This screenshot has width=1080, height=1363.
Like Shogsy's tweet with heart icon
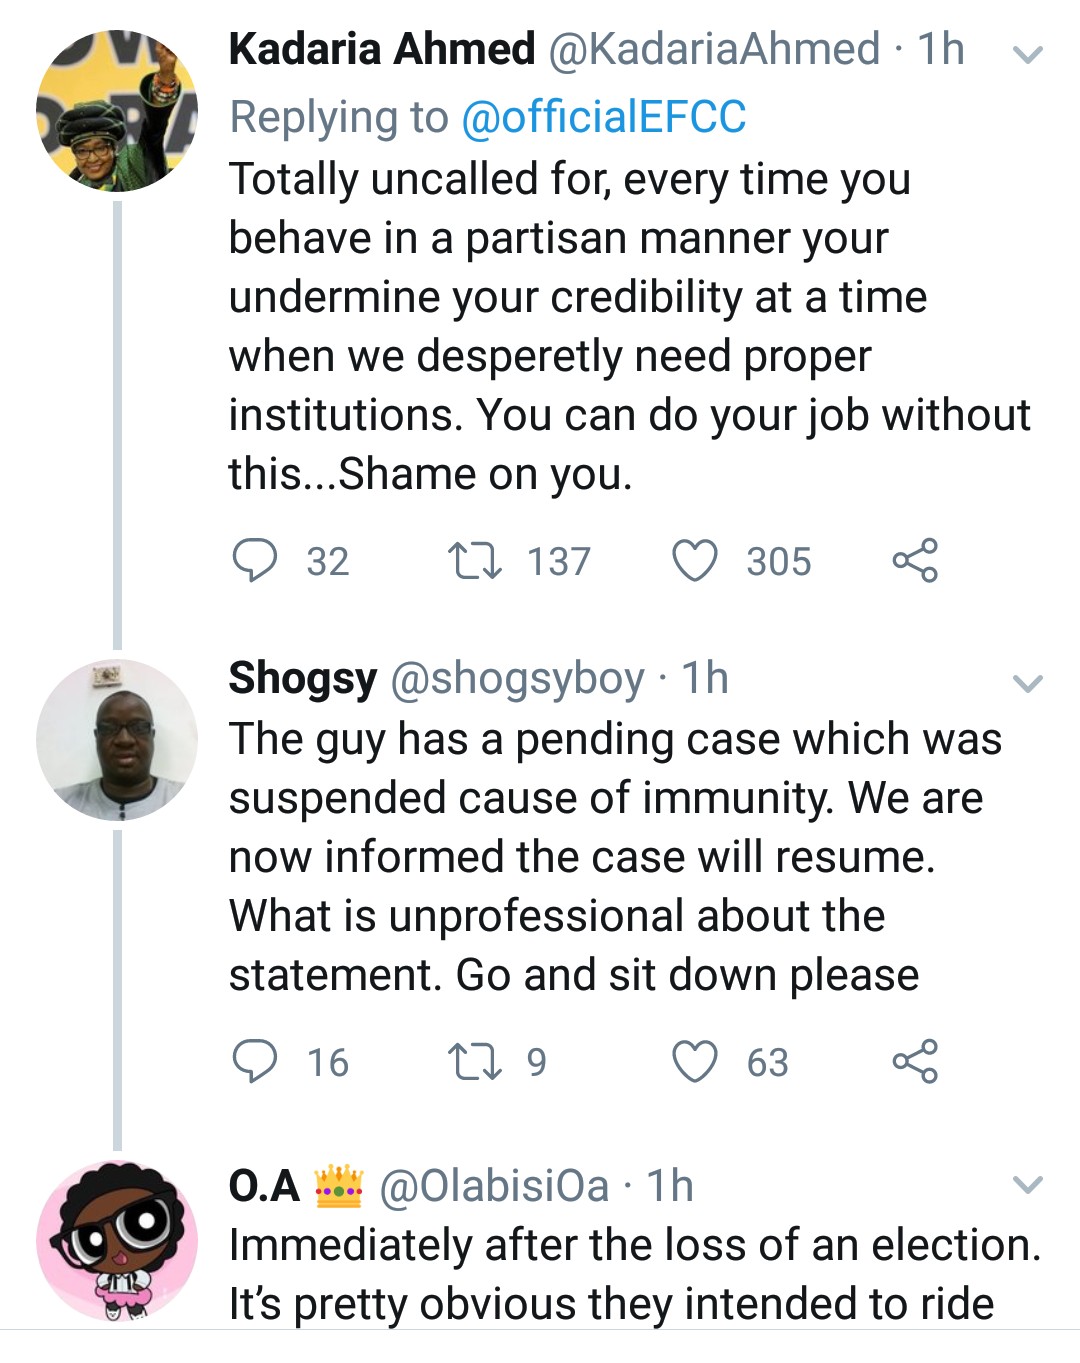694,1061
